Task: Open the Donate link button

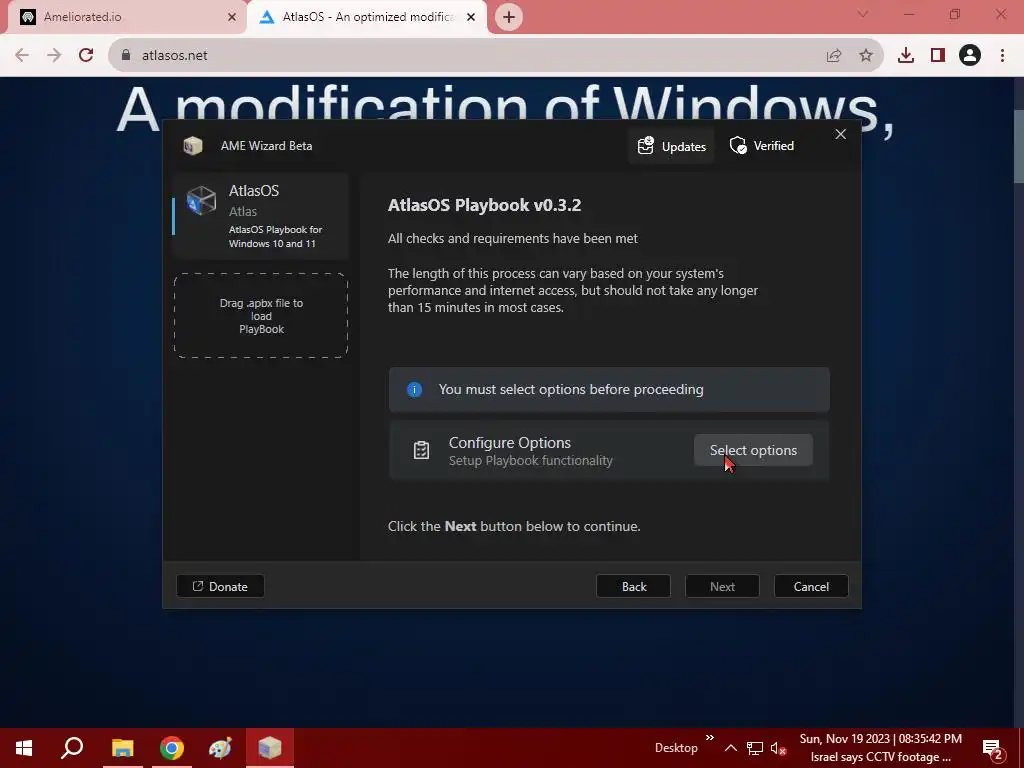Action: tap(220, 586)
